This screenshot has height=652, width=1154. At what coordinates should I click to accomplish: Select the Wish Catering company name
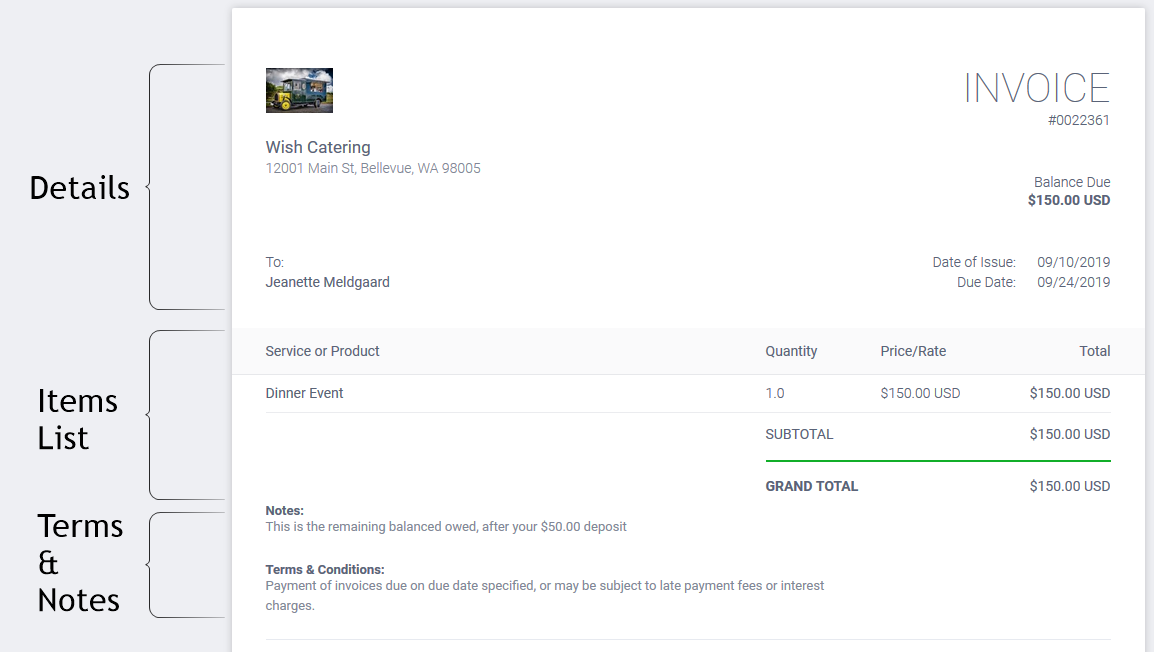318,147
